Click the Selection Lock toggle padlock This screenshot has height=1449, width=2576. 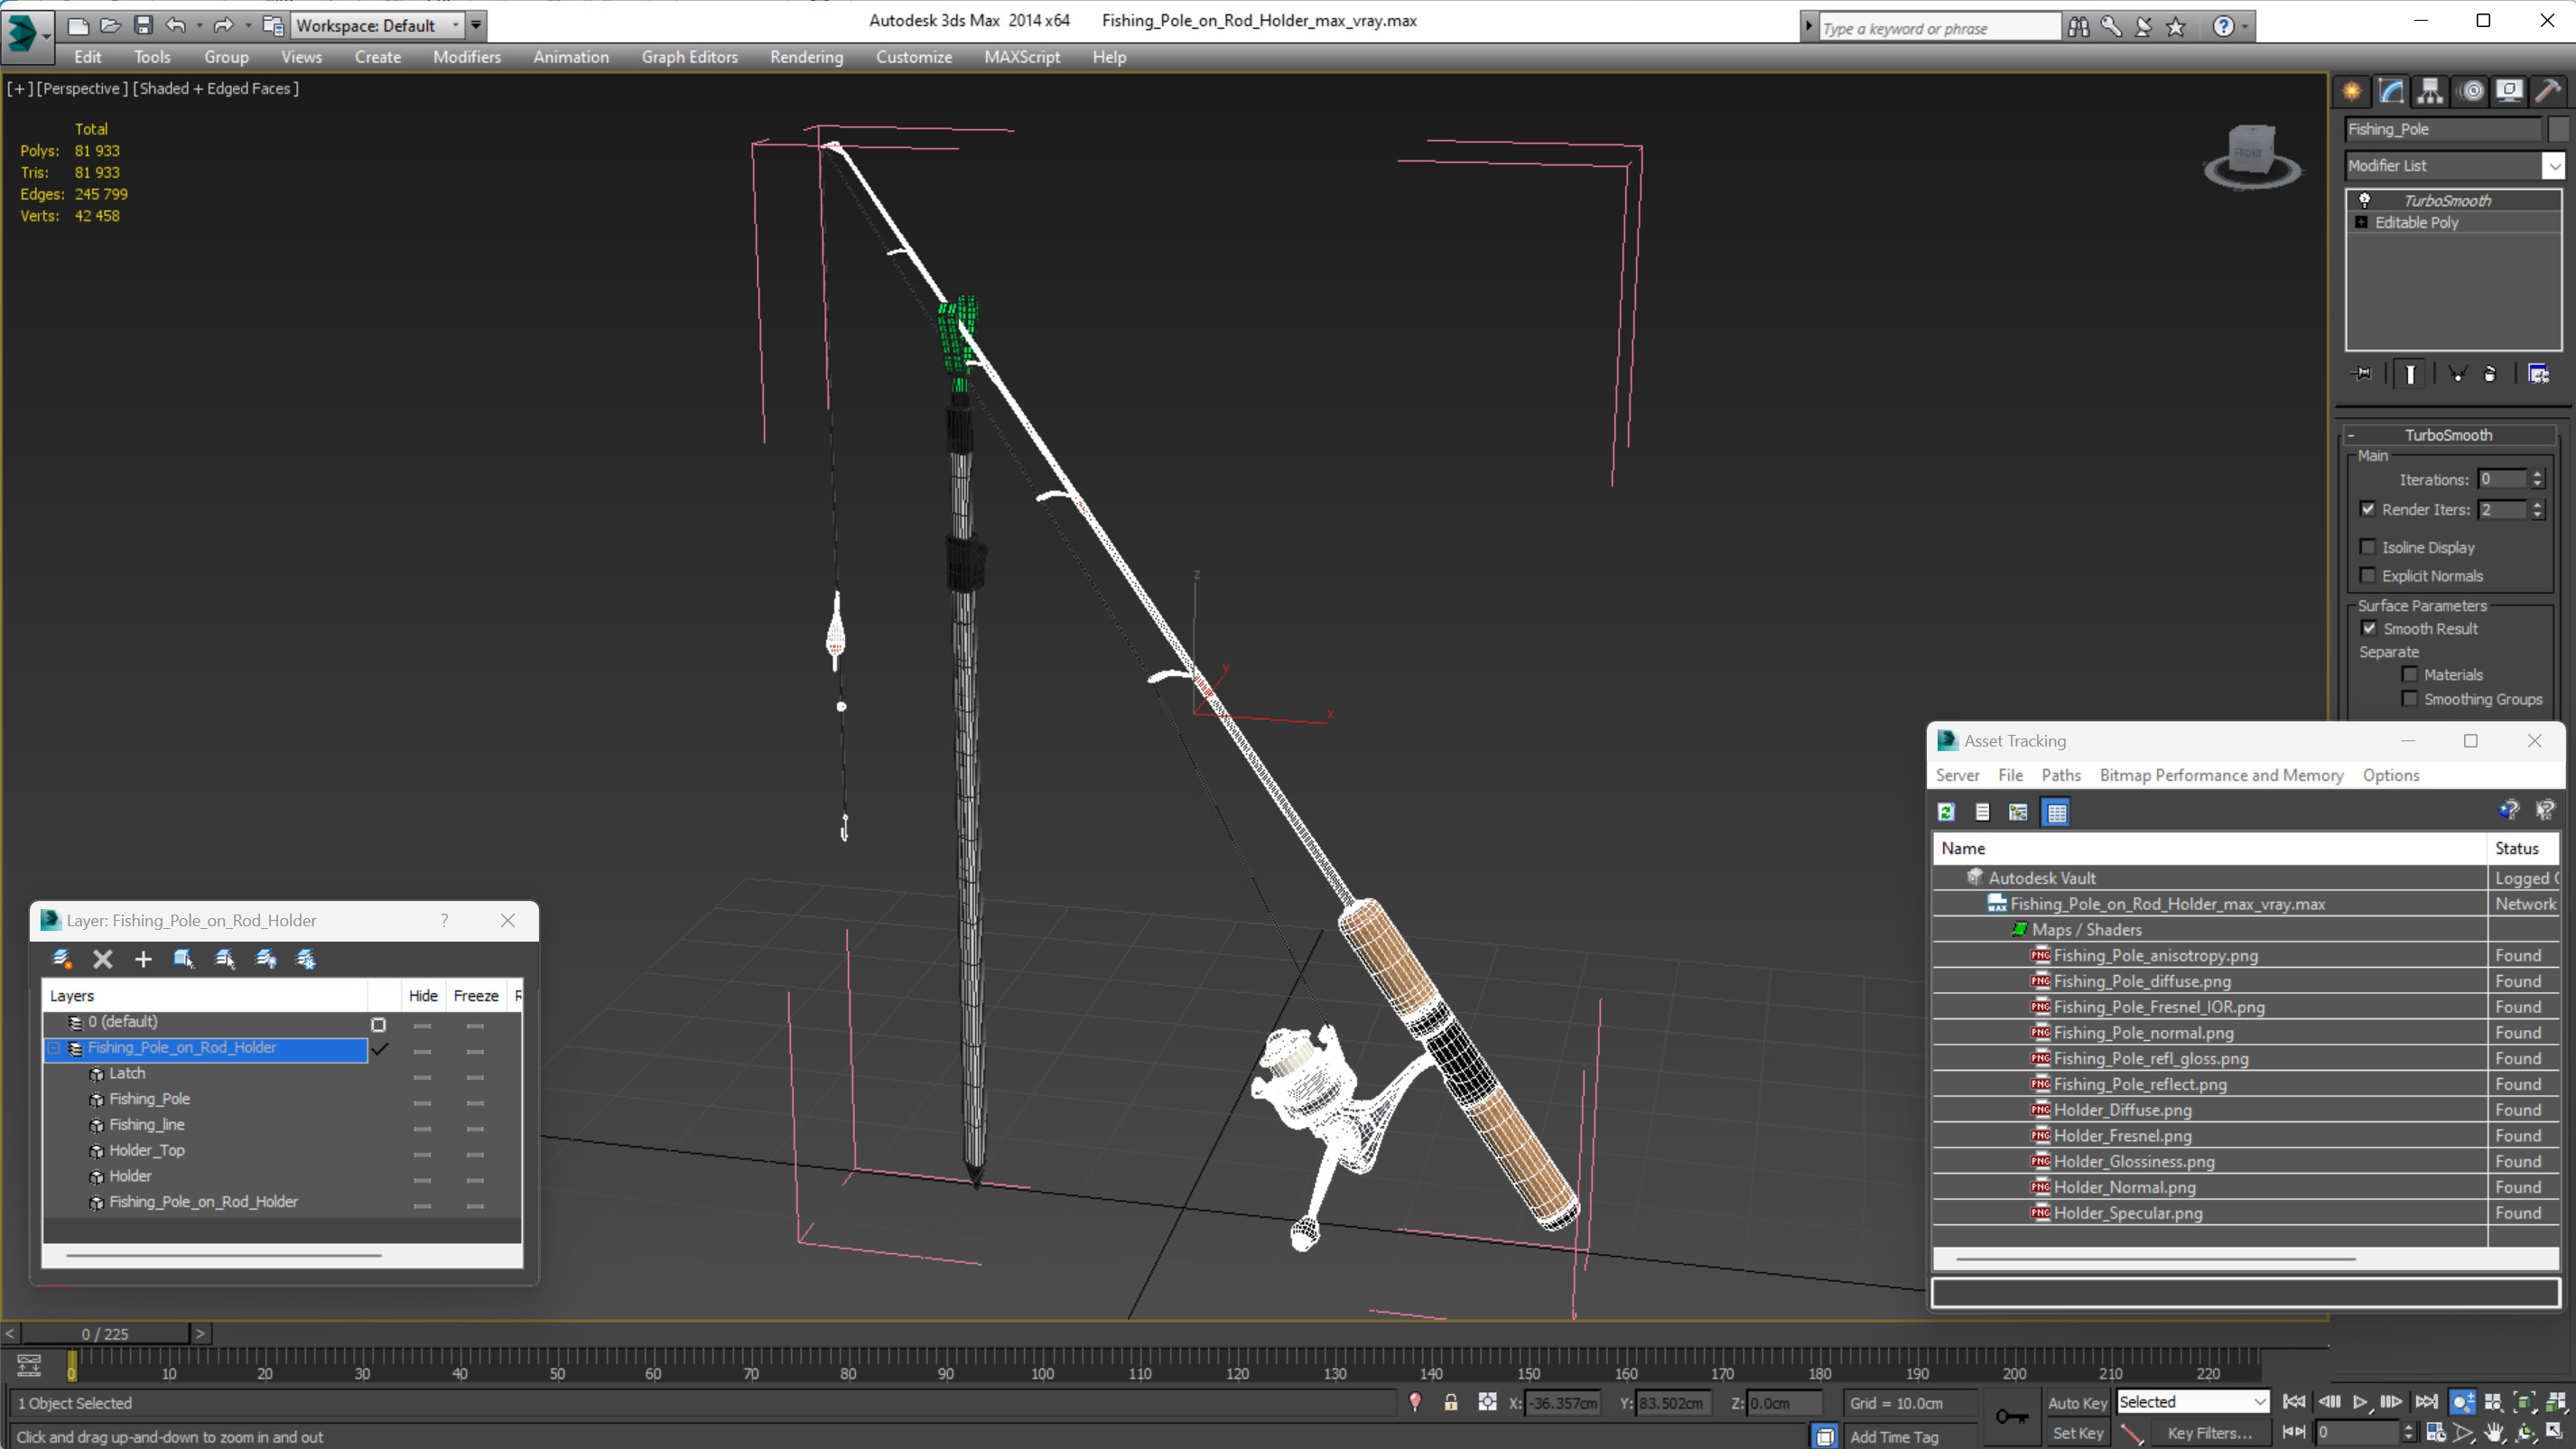click(x=1450, y=1402)
